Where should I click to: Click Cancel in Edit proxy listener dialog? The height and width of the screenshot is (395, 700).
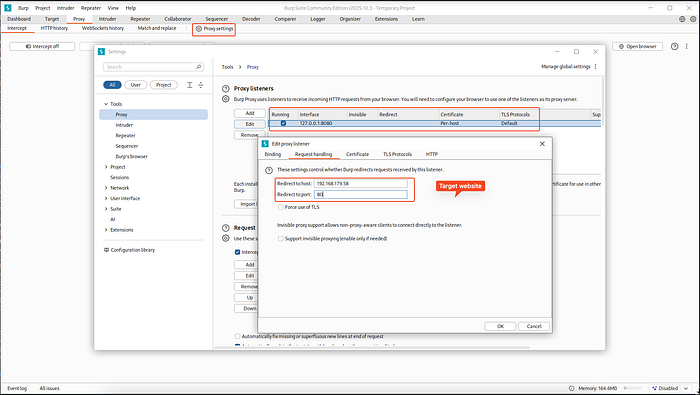point(534,326)
